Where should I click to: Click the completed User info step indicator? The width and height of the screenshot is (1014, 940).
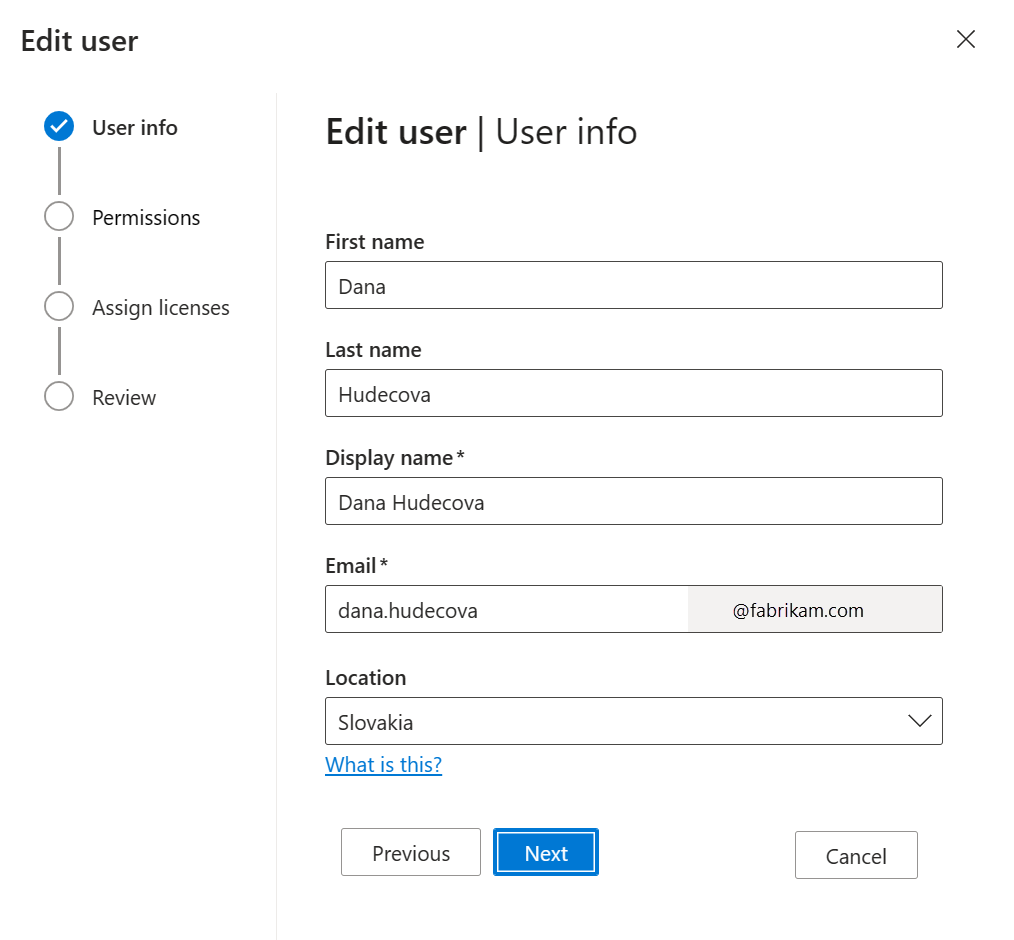58,126
